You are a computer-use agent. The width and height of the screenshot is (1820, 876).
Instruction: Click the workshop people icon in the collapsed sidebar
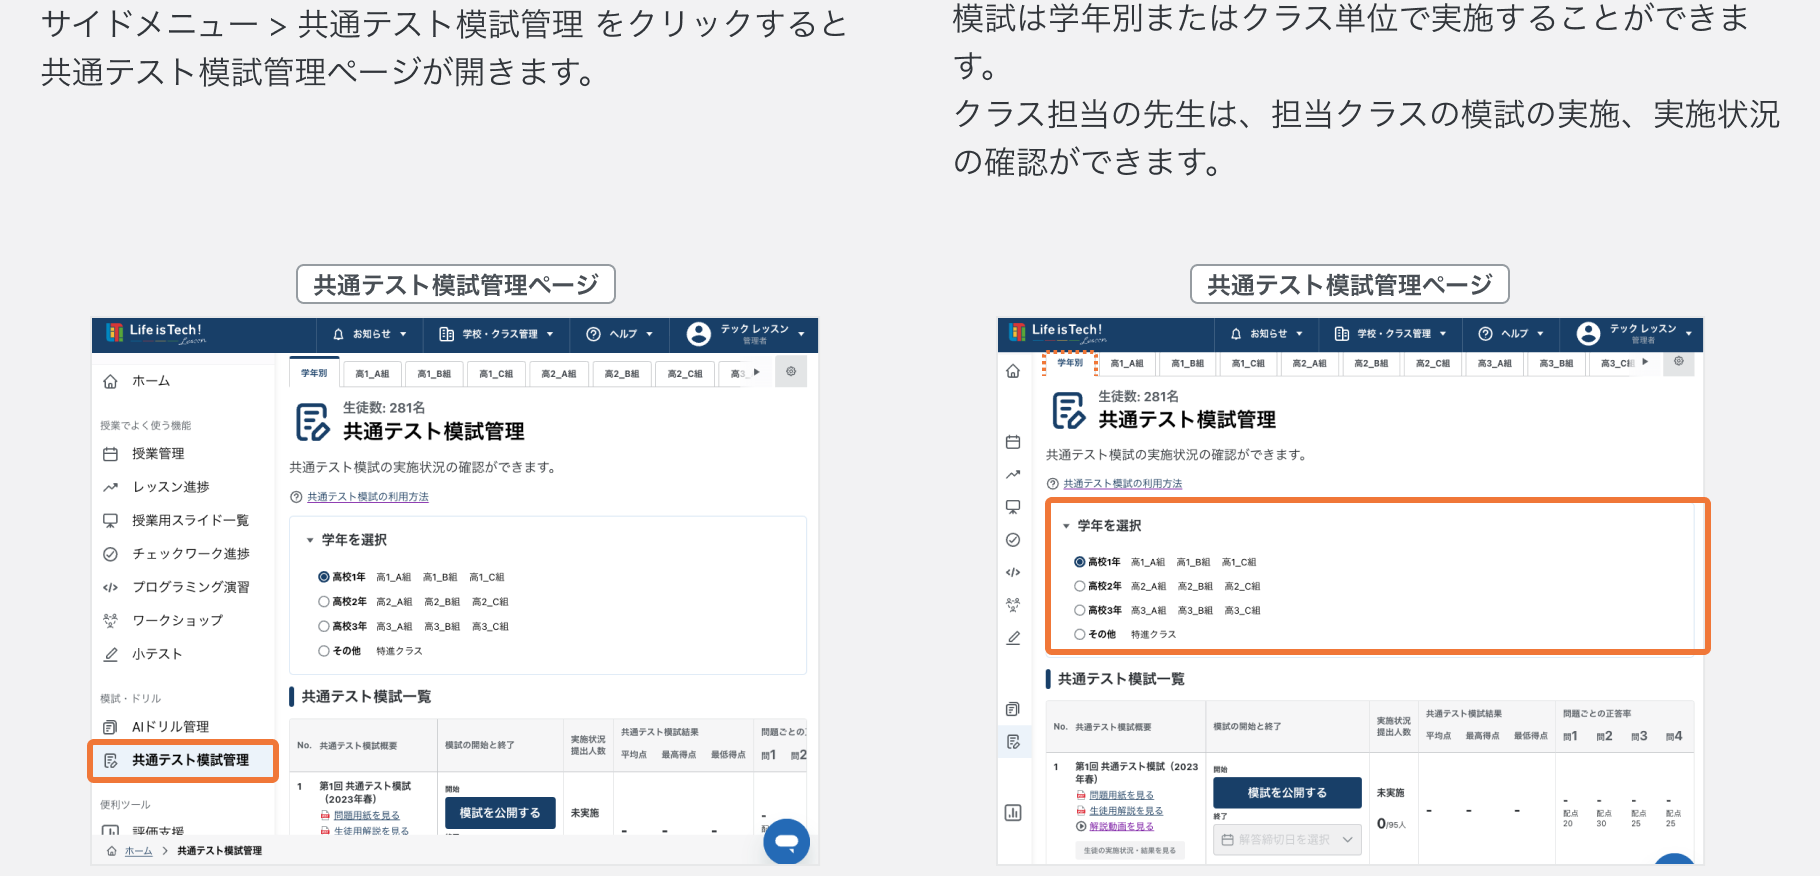(1013, 605)
